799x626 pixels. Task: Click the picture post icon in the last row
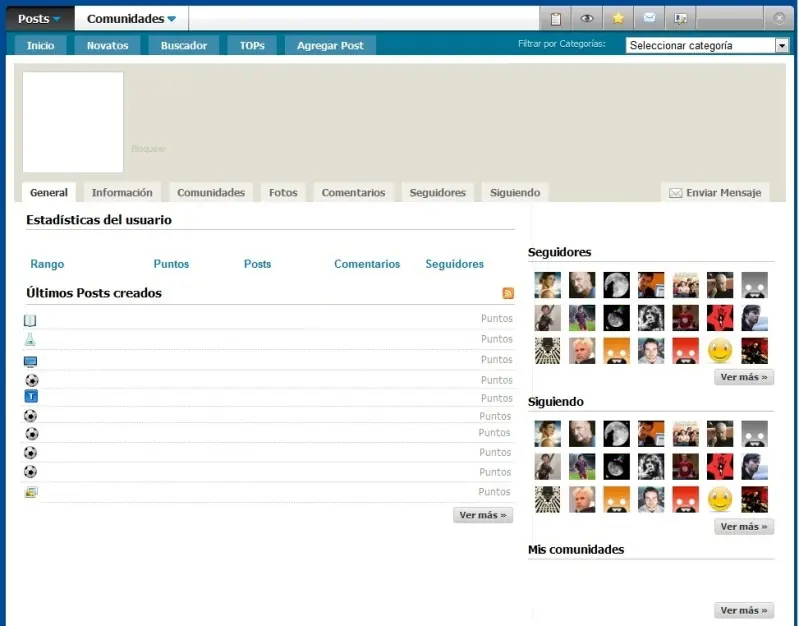tap(31, 492)
